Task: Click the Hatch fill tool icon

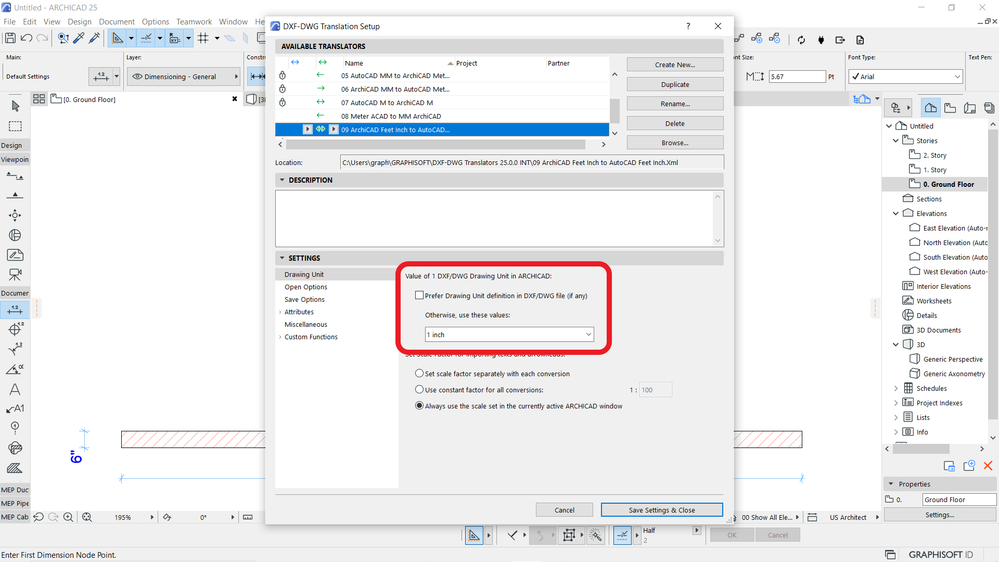Action: tap(15, 468)
